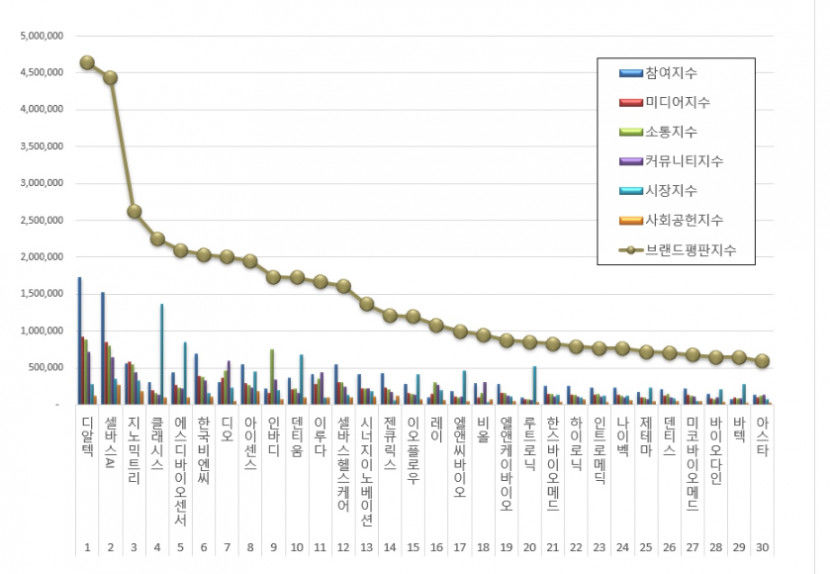
Task: Select the 셀바스헬스케어 category label
Action: coord(344,464)
